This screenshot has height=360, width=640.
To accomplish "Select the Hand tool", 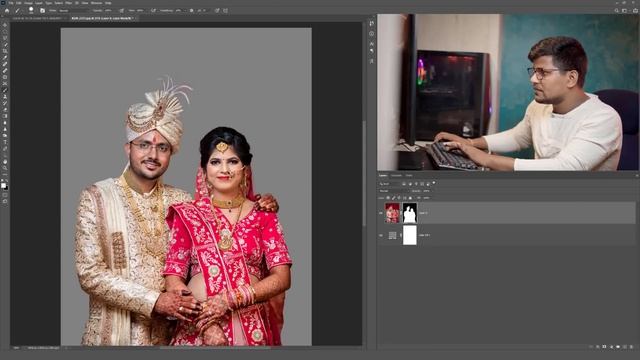I will point(5,162).
